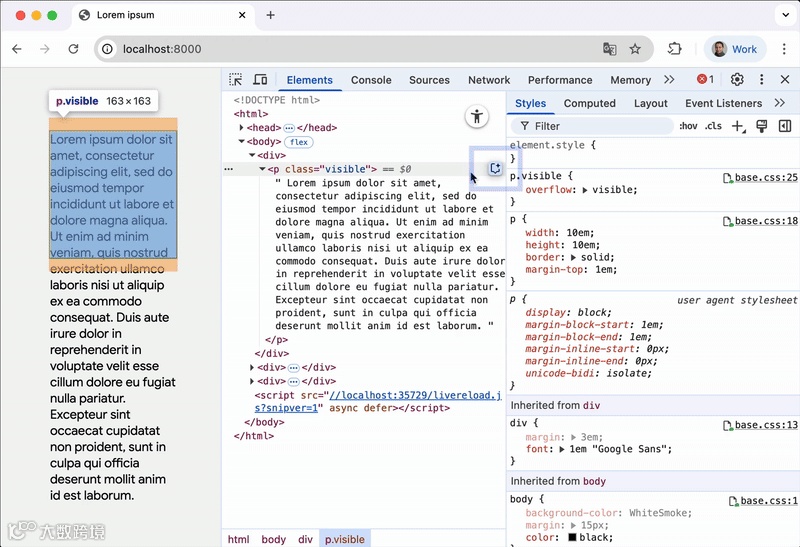This screenshot has height=547, width=800.
Task: Toggle the :hov element state panel
Action: click(688, 126)
